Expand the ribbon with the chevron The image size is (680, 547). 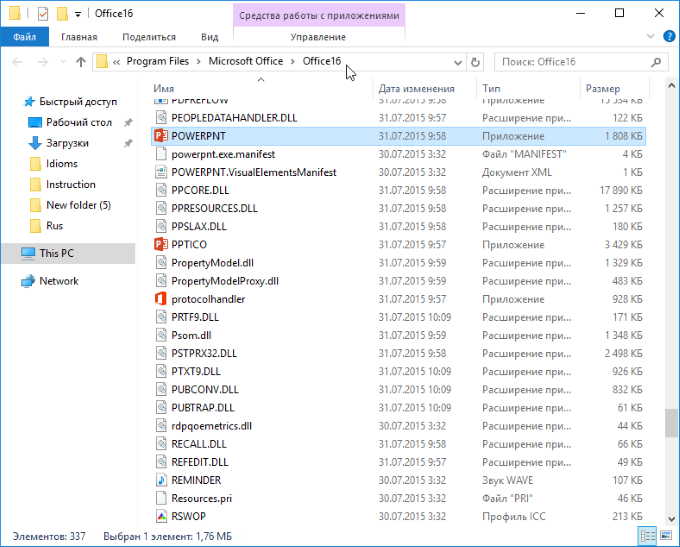[x=650, y=36]
